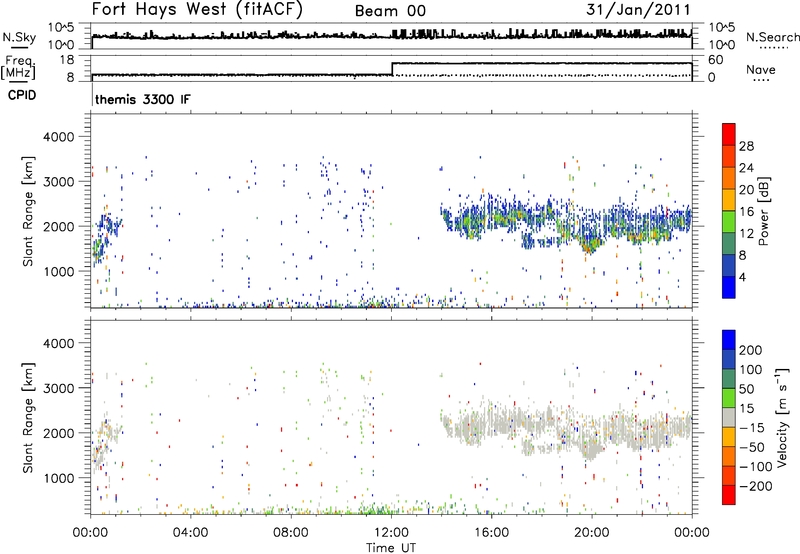Screen dimensions: 800x554
Task: Click the '200' tick on Velocity colorbar
Action: pos(751,350)
